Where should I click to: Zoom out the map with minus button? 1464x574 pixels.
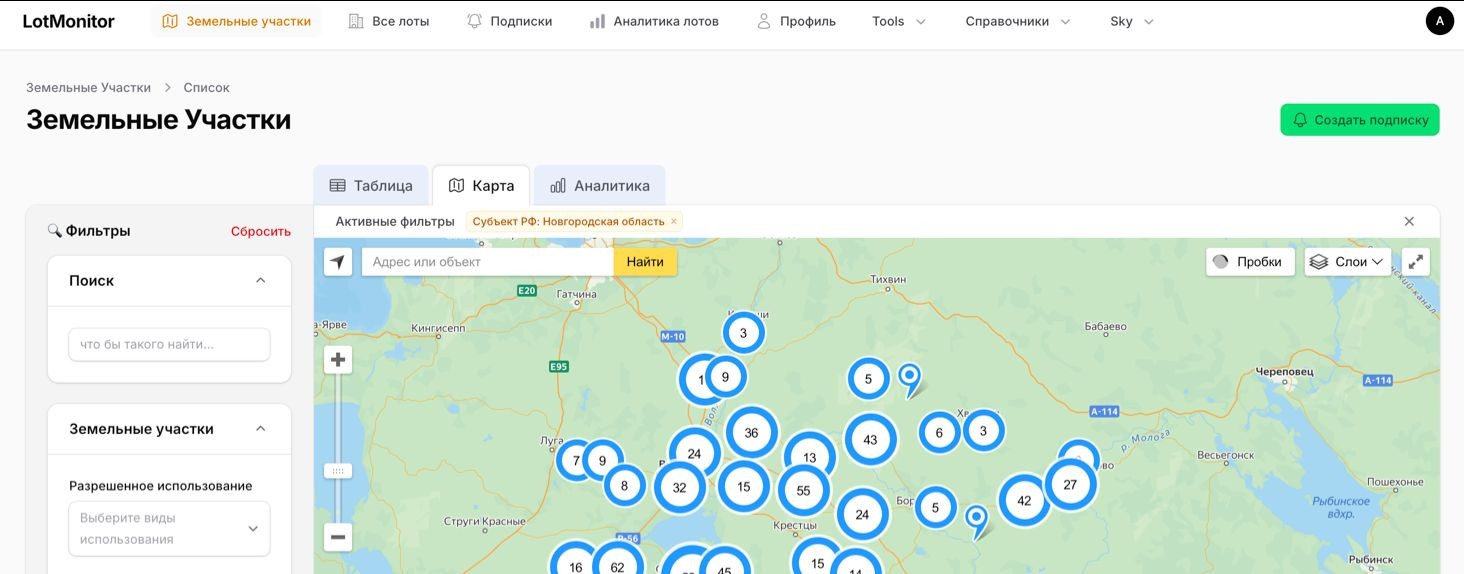[x=338, y=537]
